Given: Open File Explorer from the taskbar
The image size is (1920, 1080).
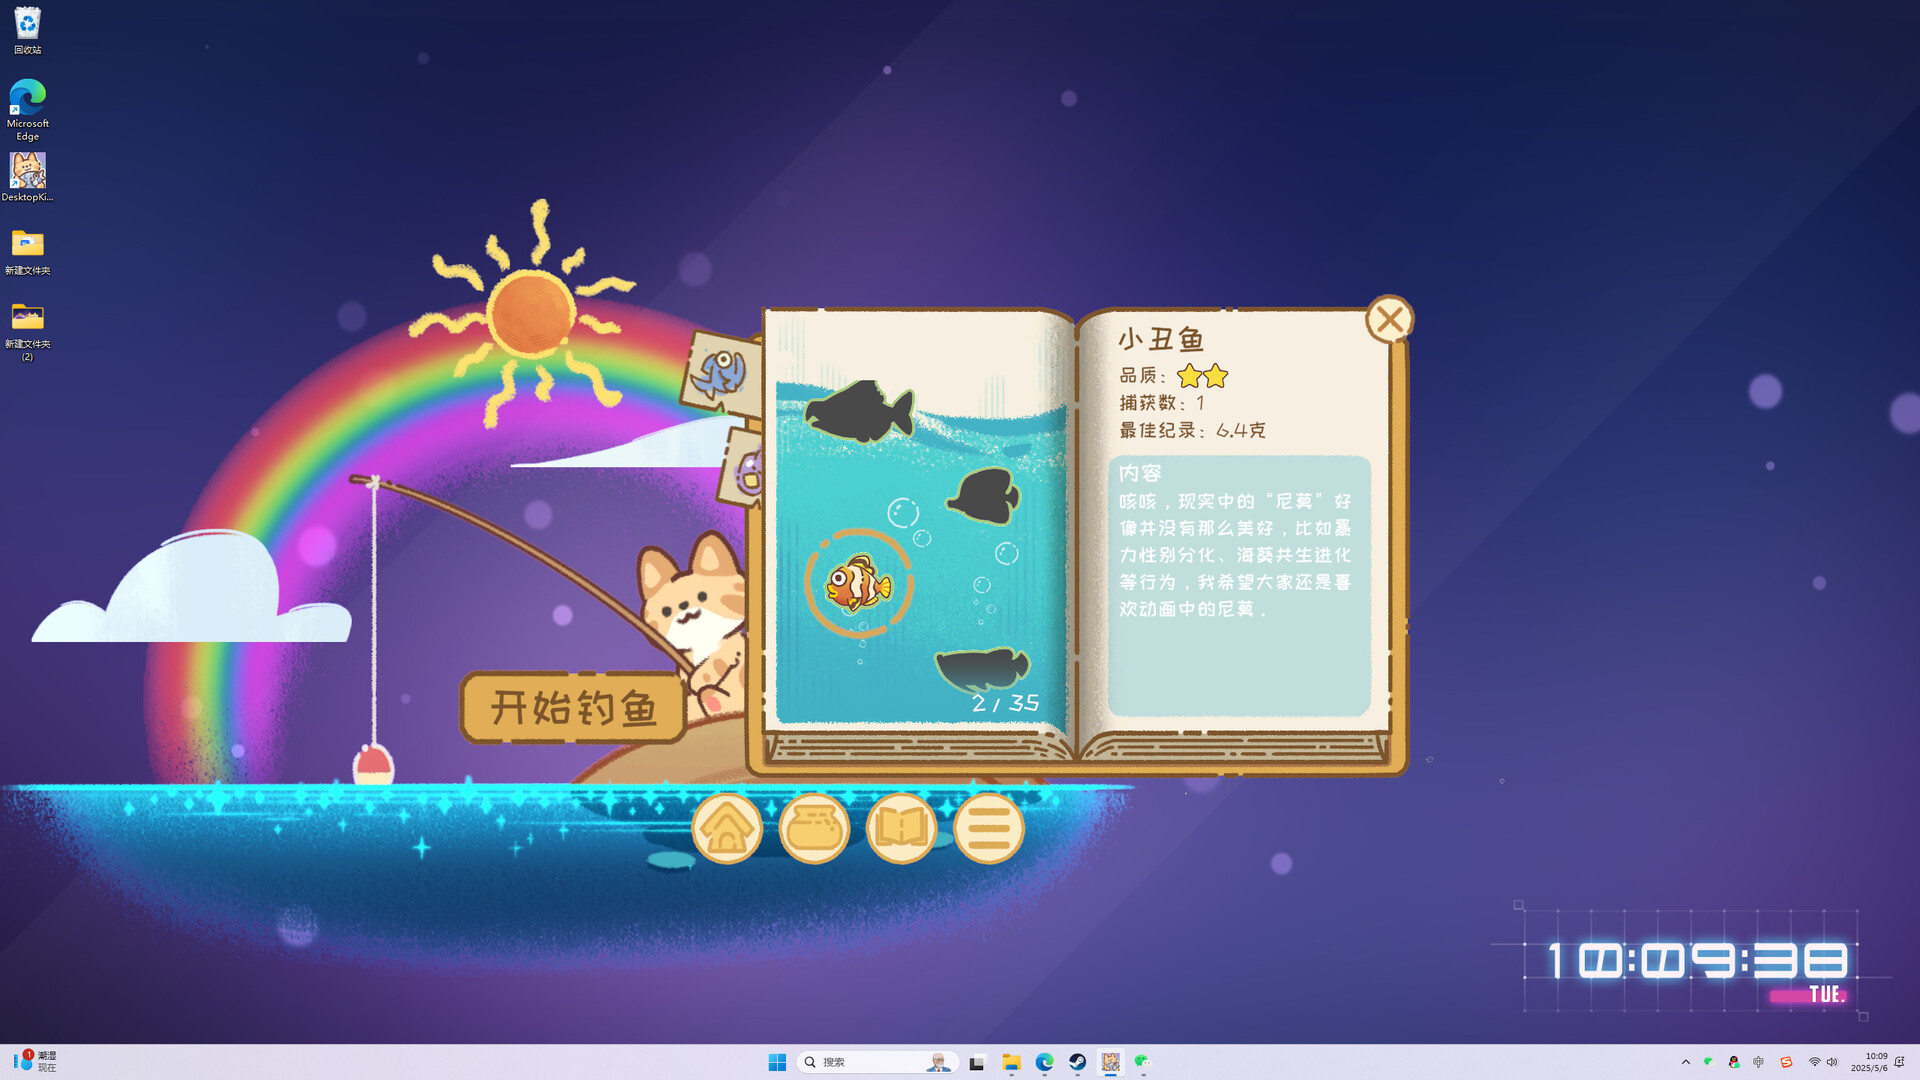Looking at the screenshot, I should coord(1011,1062).
